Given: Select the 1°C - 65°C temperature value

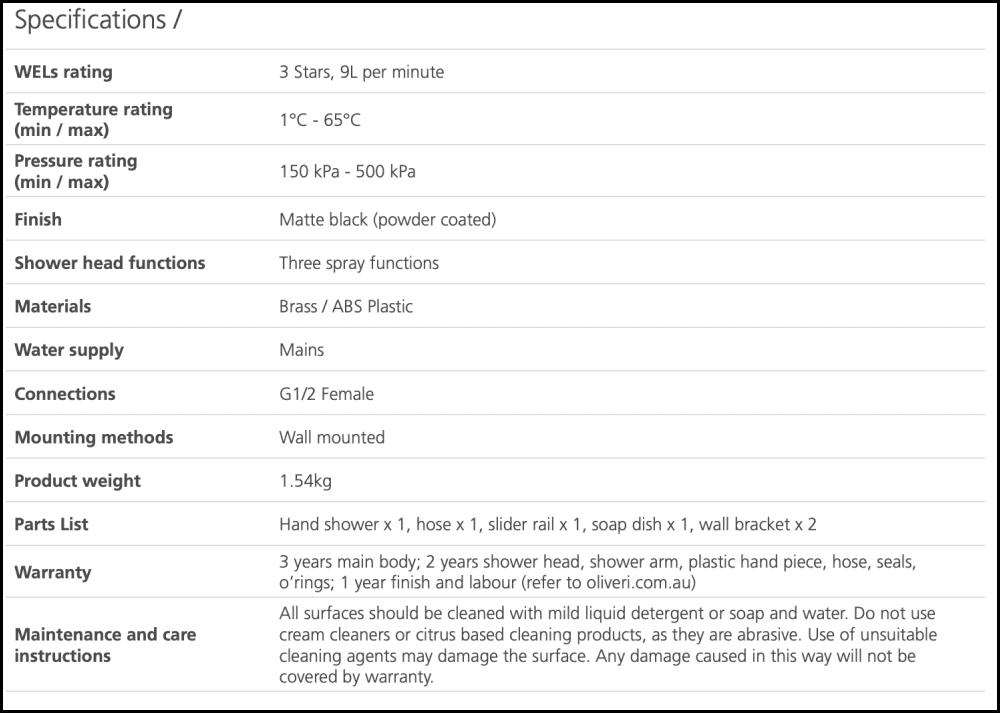Looking at the screenshot, I should 320,120.
